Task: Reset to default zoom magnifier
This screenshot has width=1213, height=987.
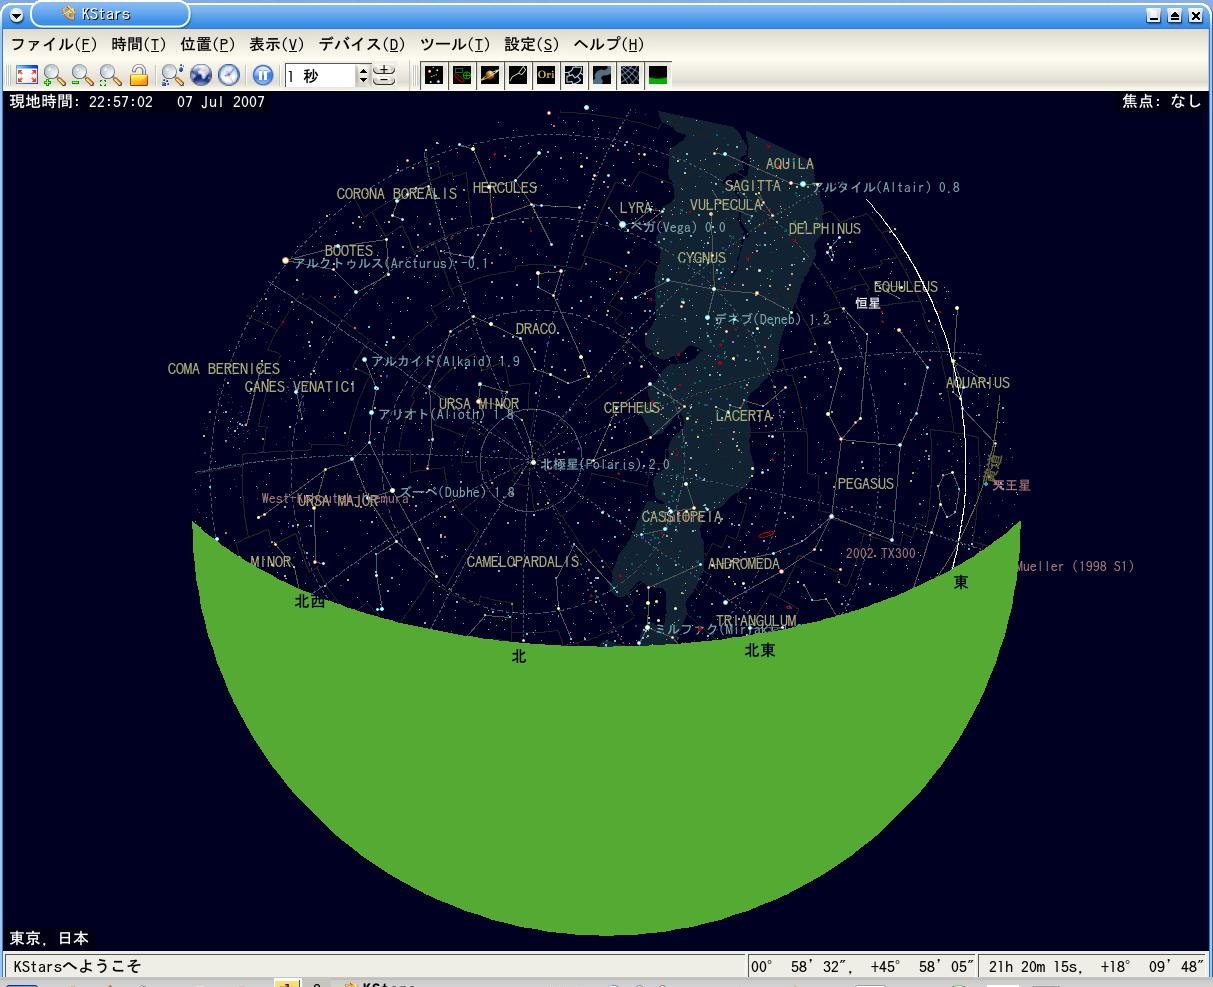Action: tap(111, 75)
